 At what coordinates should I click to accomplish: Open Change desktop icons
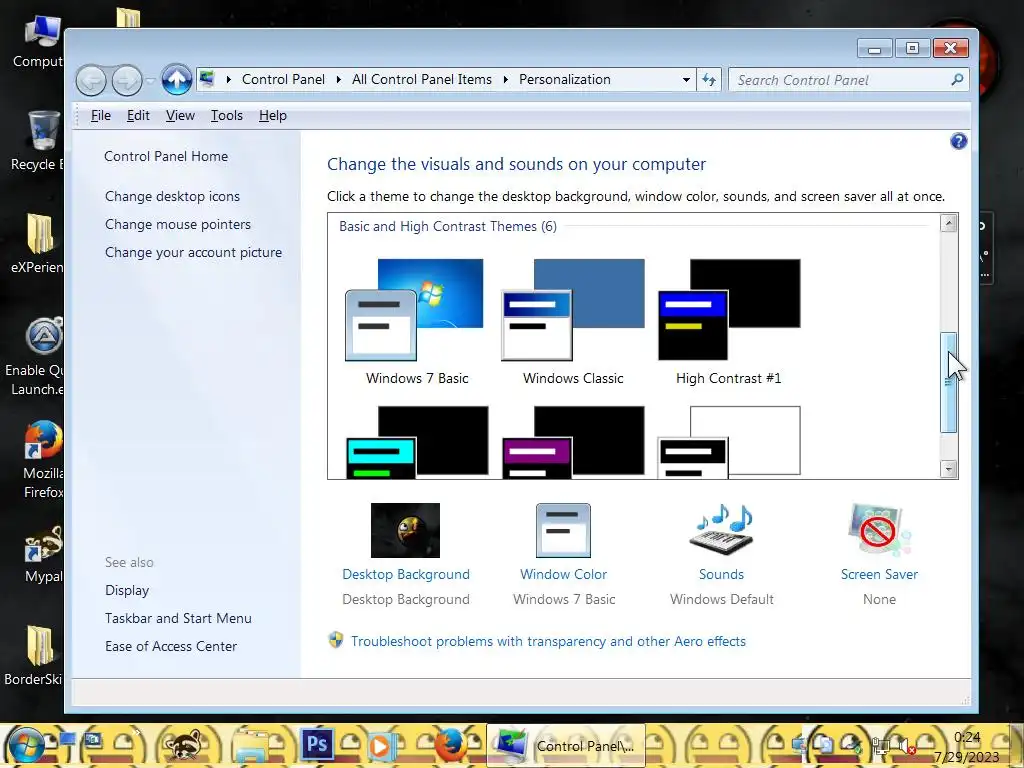(x=172, y=197)
